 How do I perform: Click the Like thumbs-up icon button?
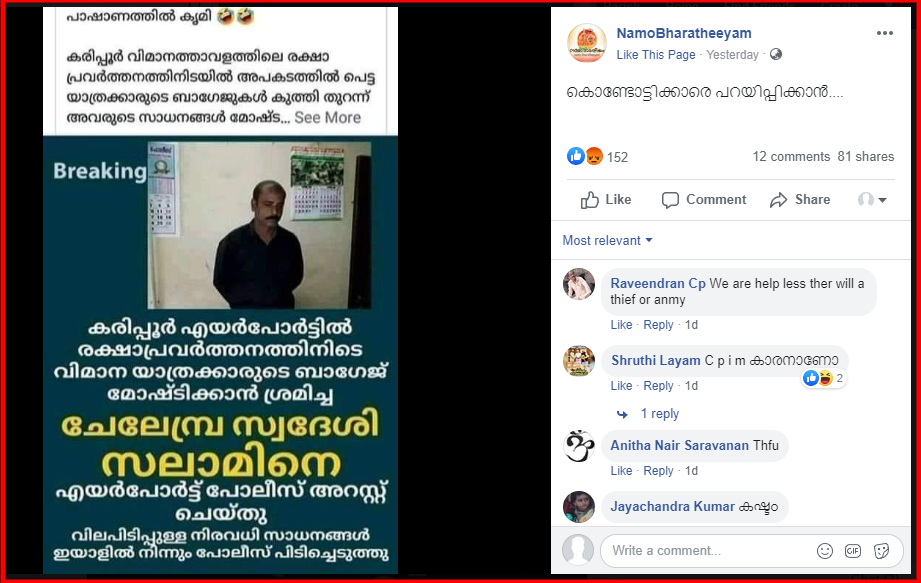click(606, 200)
